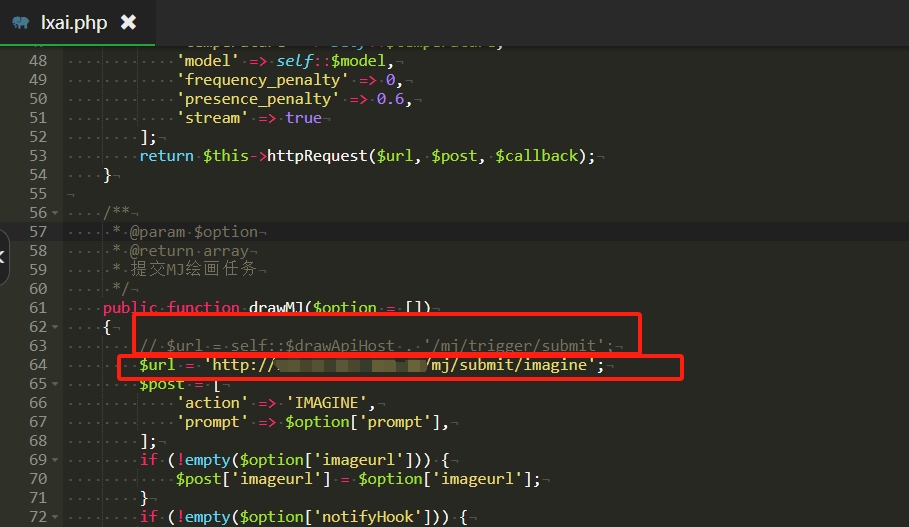
Task: Click the @param $option comment line
Action: click(x=193, y=232)
